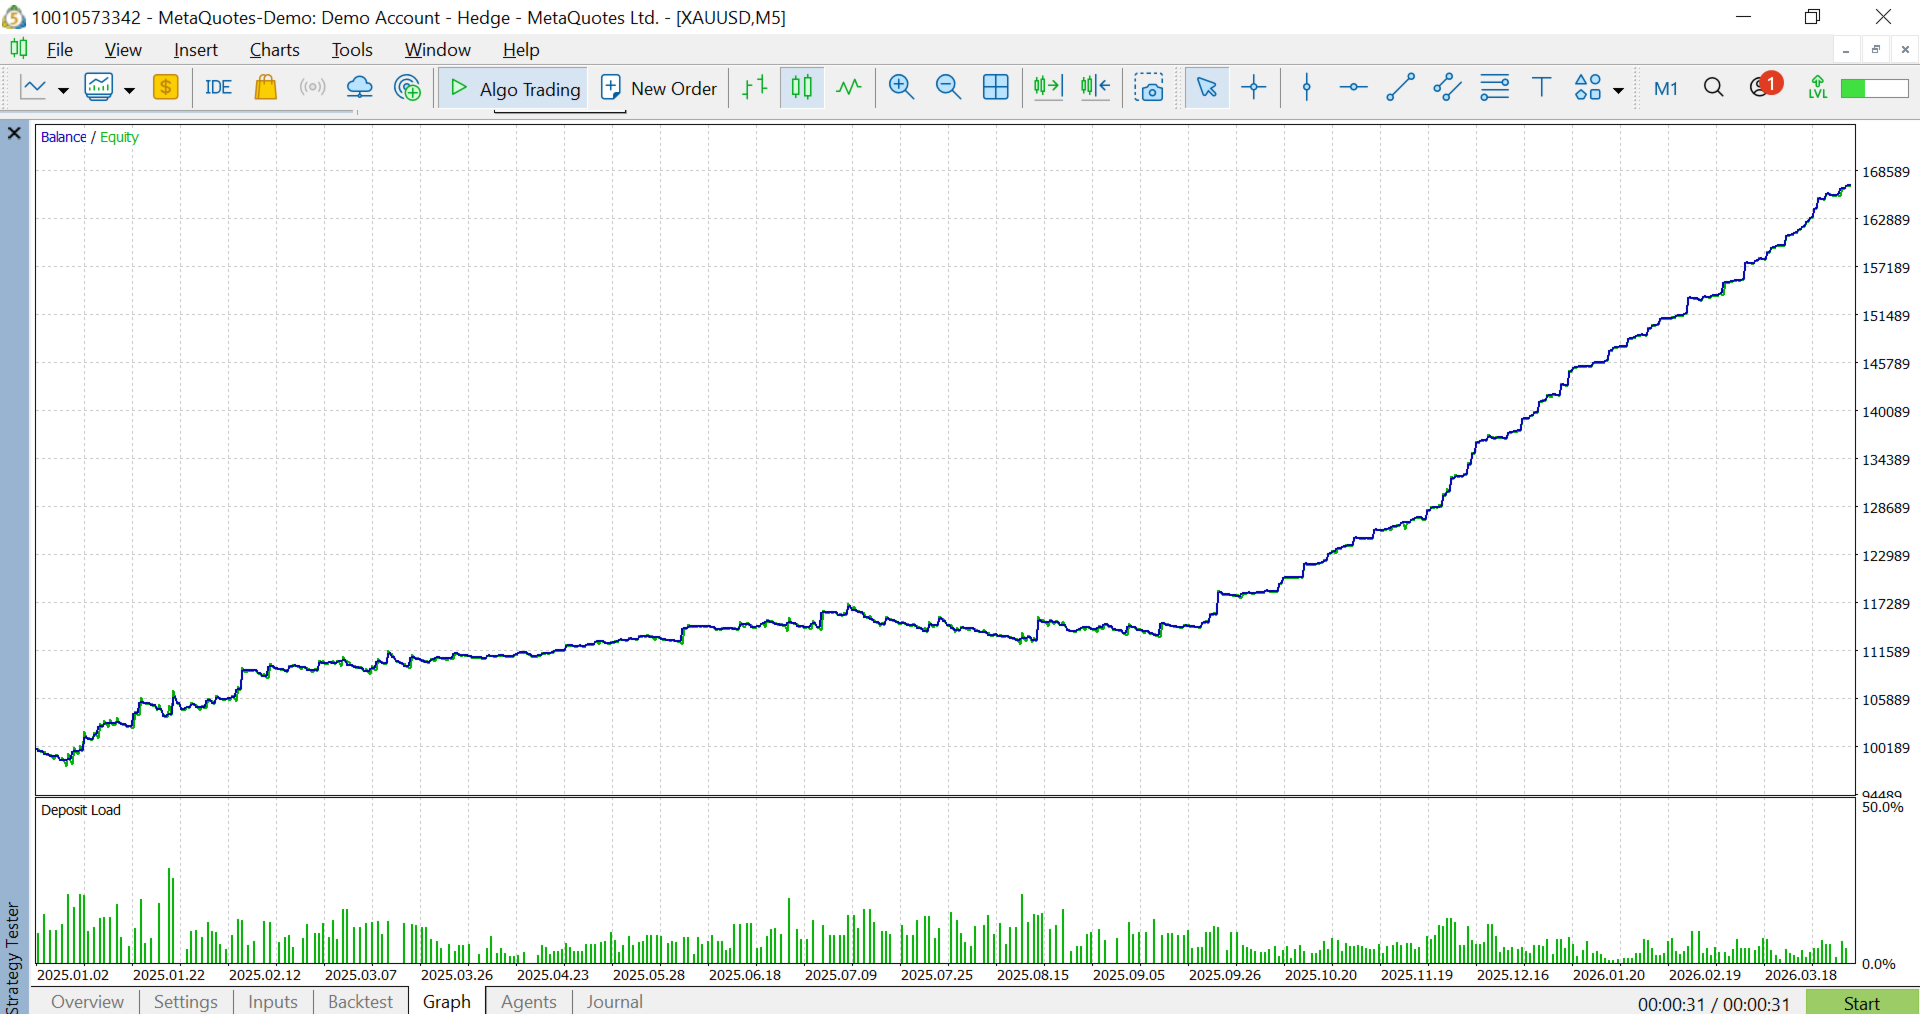Open the Help menu
Screen dimensions: 1920x1014
(521, 50)
